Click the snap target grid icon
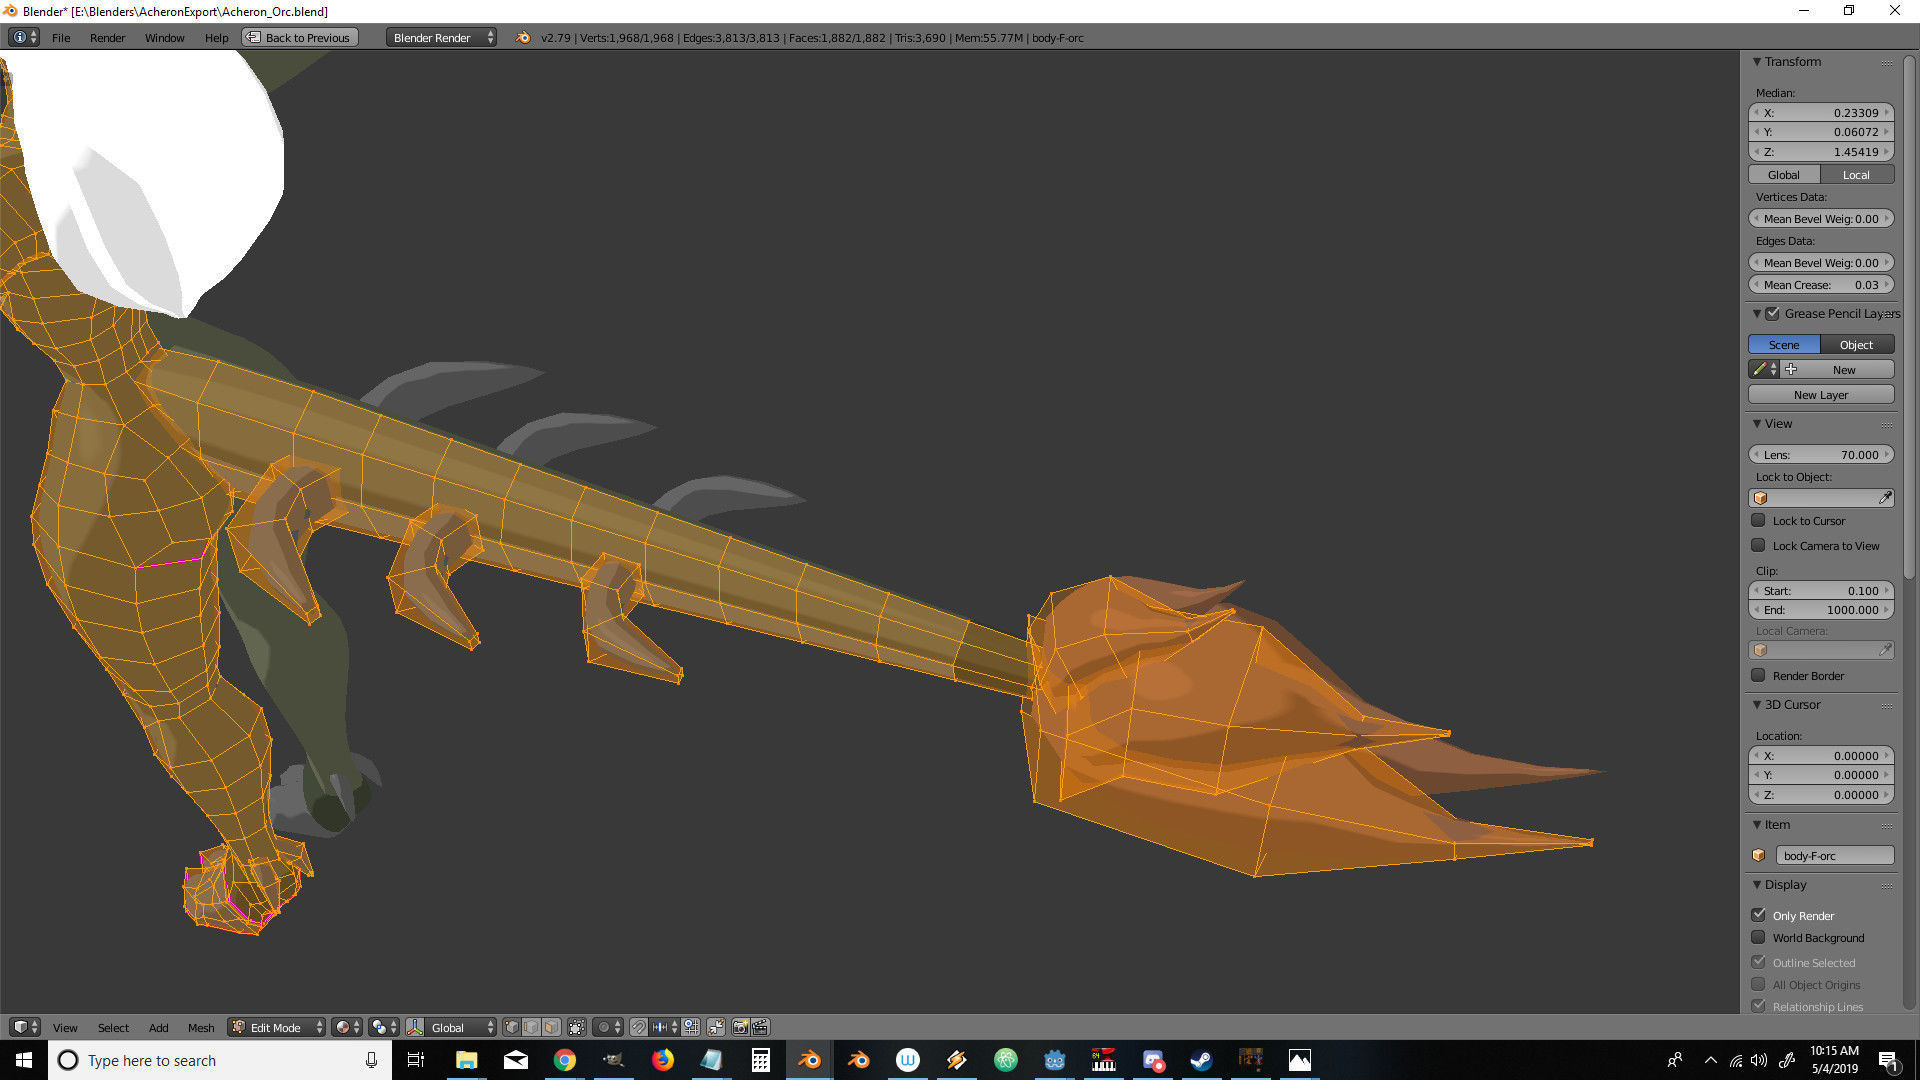Viewport: 1920px width, 1080px height. tap(691, 1027)
